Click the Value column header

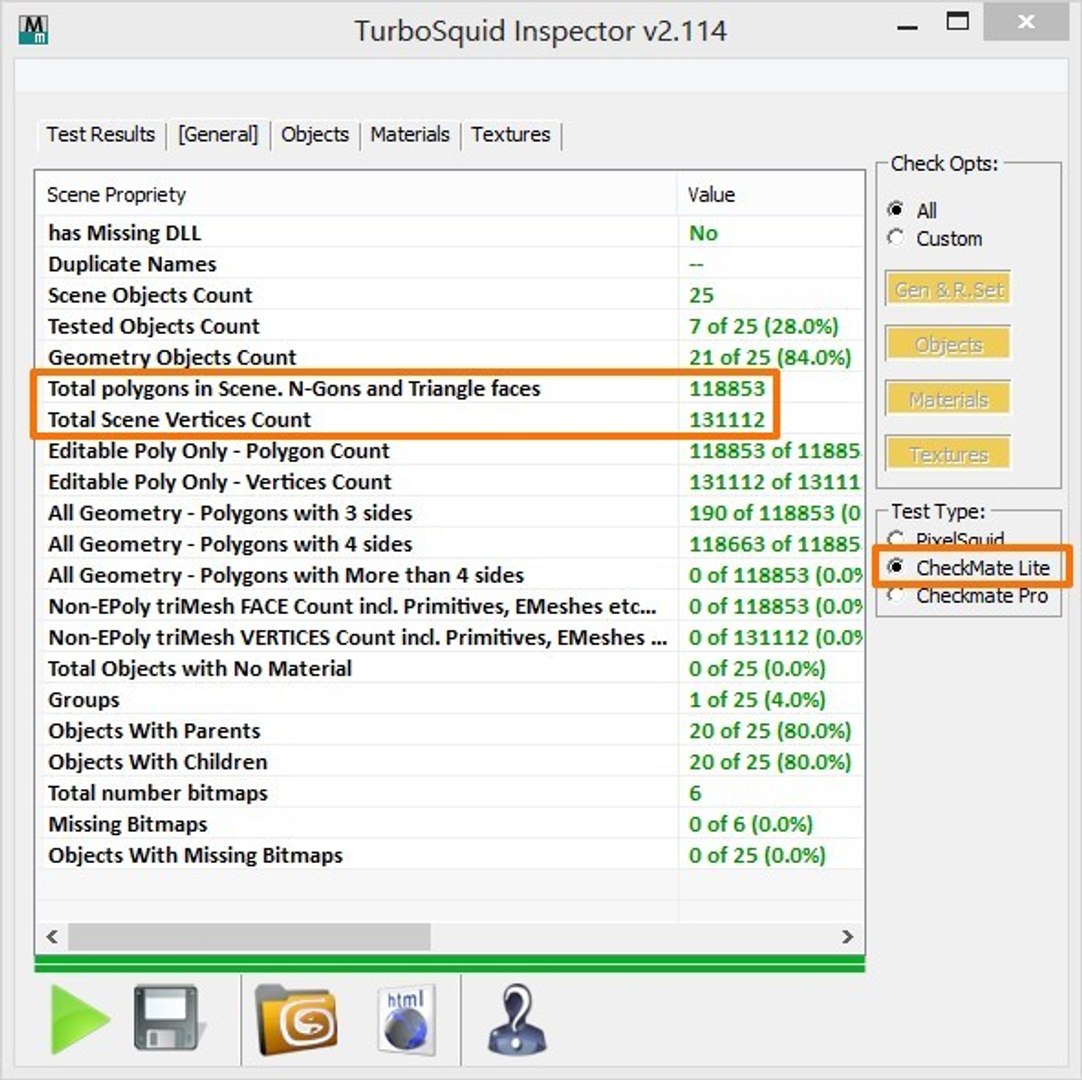coord(770,194)
